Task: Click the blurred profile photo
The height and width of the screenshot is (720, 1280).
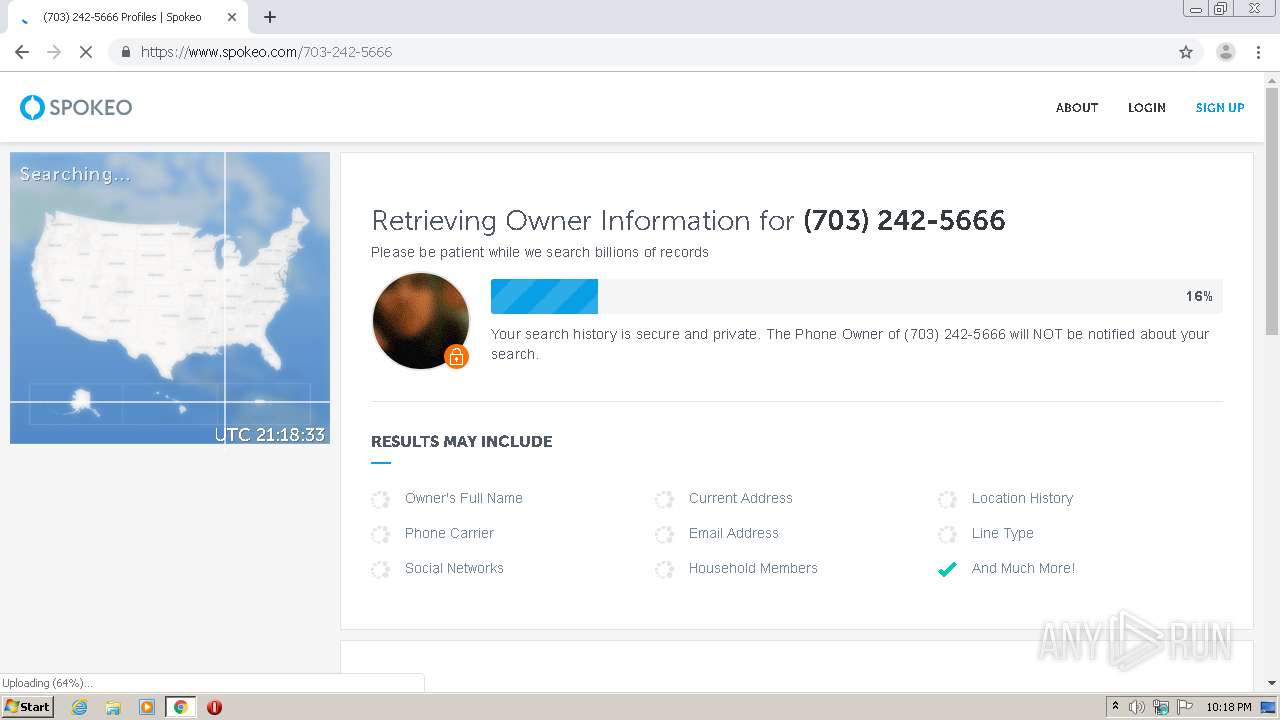Action: 421,321
